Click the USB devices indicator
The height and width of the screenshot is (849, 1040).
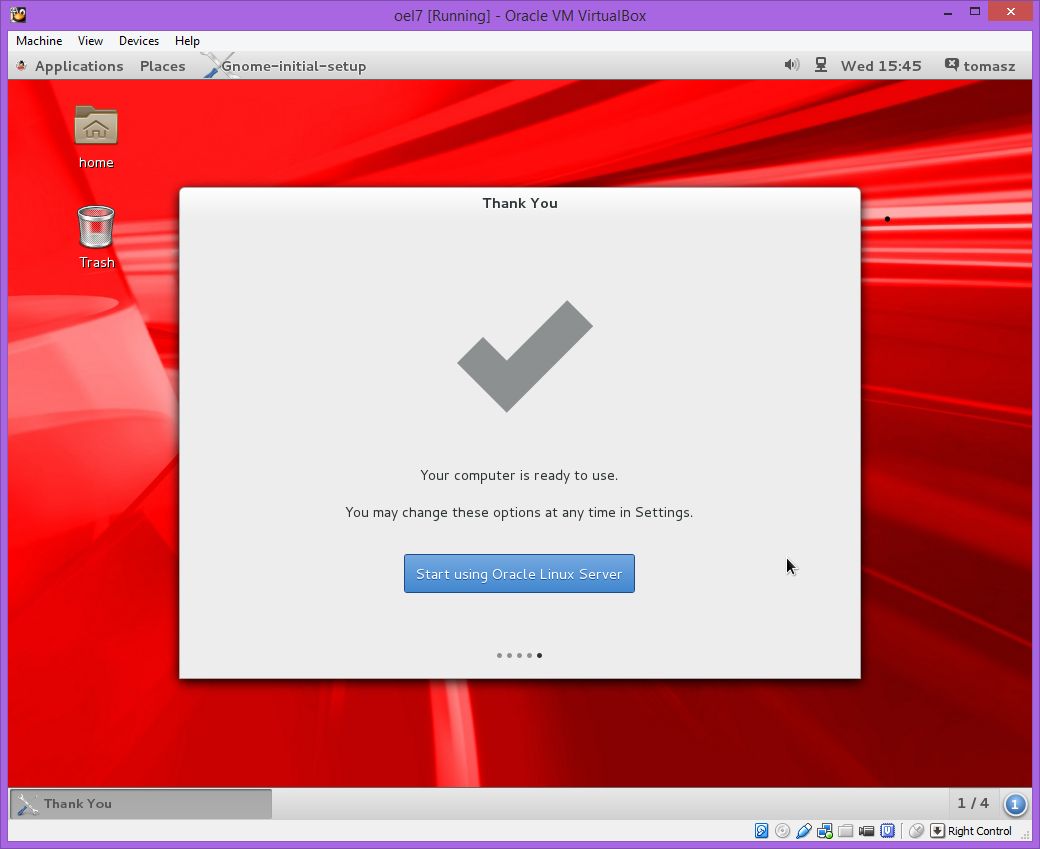[x=804, y=830]
